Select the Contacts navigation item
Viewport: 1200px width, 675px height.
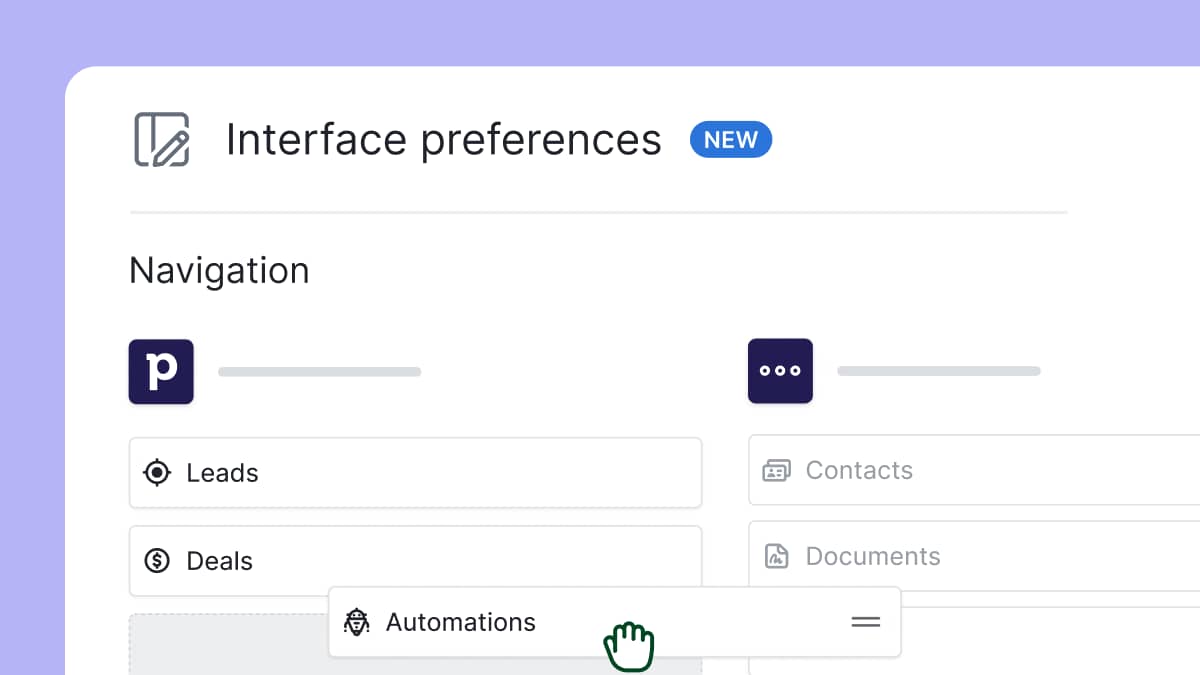point(858,470)
